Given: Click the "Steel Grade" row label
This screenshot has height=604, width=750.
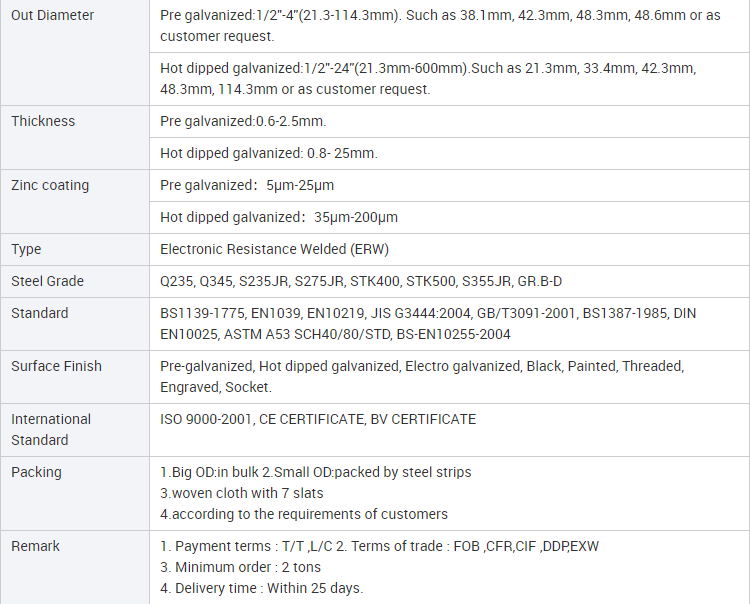Looking at the screenshot, I should click(x=48, y=281).
